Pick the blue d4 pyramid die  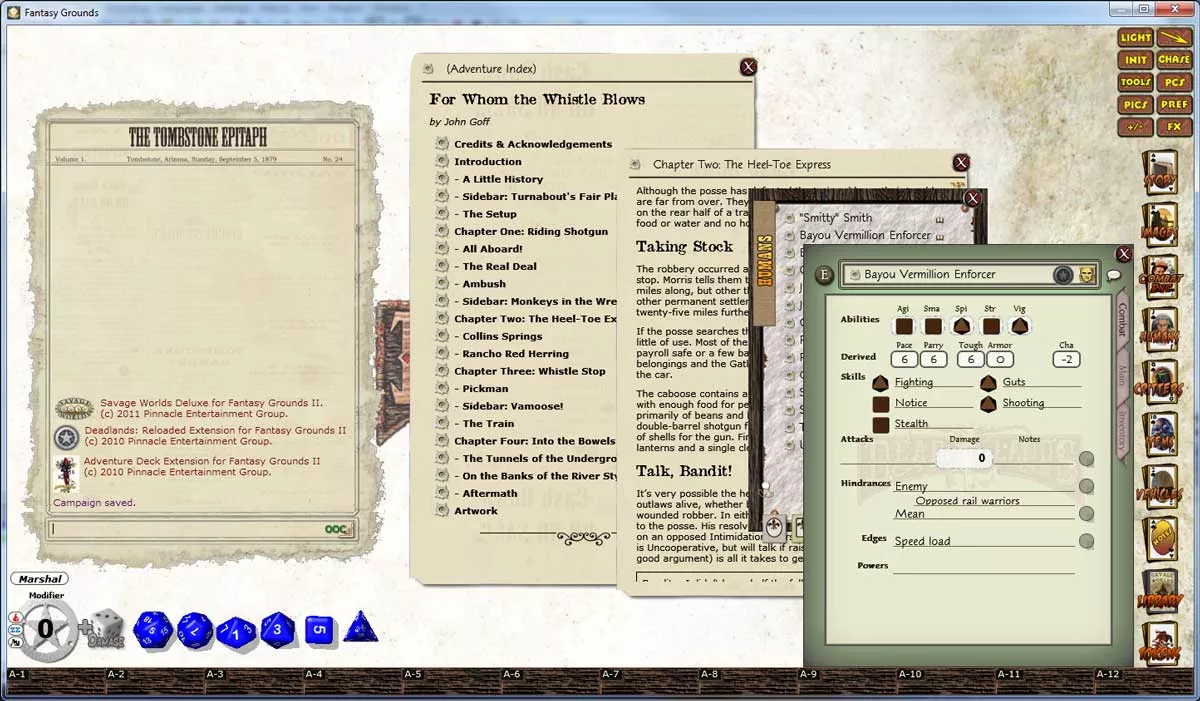(x=360, y=628)
